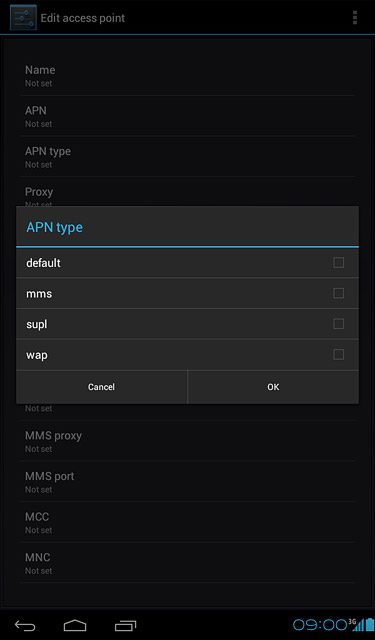Confirm APN type with OK
The image size is (375, 640).
pos(273,387)
